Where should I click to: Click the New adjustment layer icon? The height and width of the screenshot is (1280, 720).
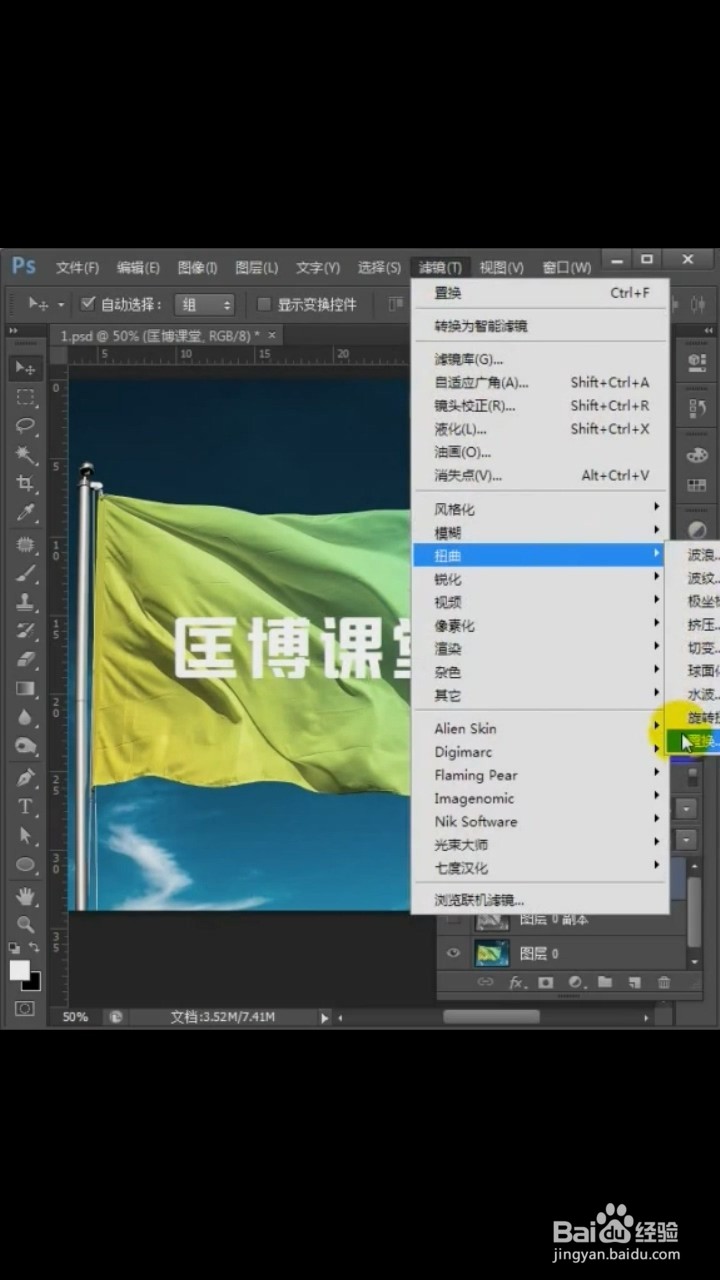(575, 983)
